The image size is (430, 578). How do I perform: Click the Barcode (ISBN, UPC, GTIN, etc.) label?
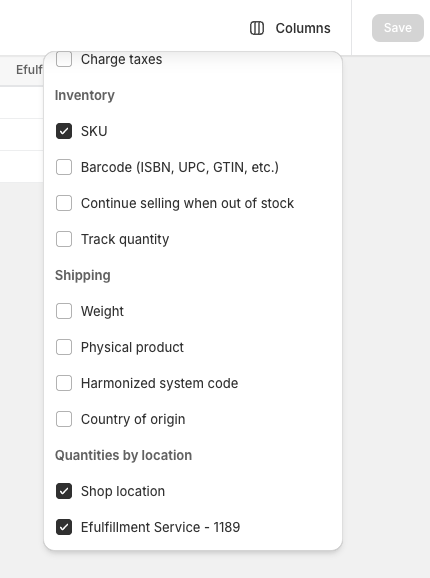[180, 167]
